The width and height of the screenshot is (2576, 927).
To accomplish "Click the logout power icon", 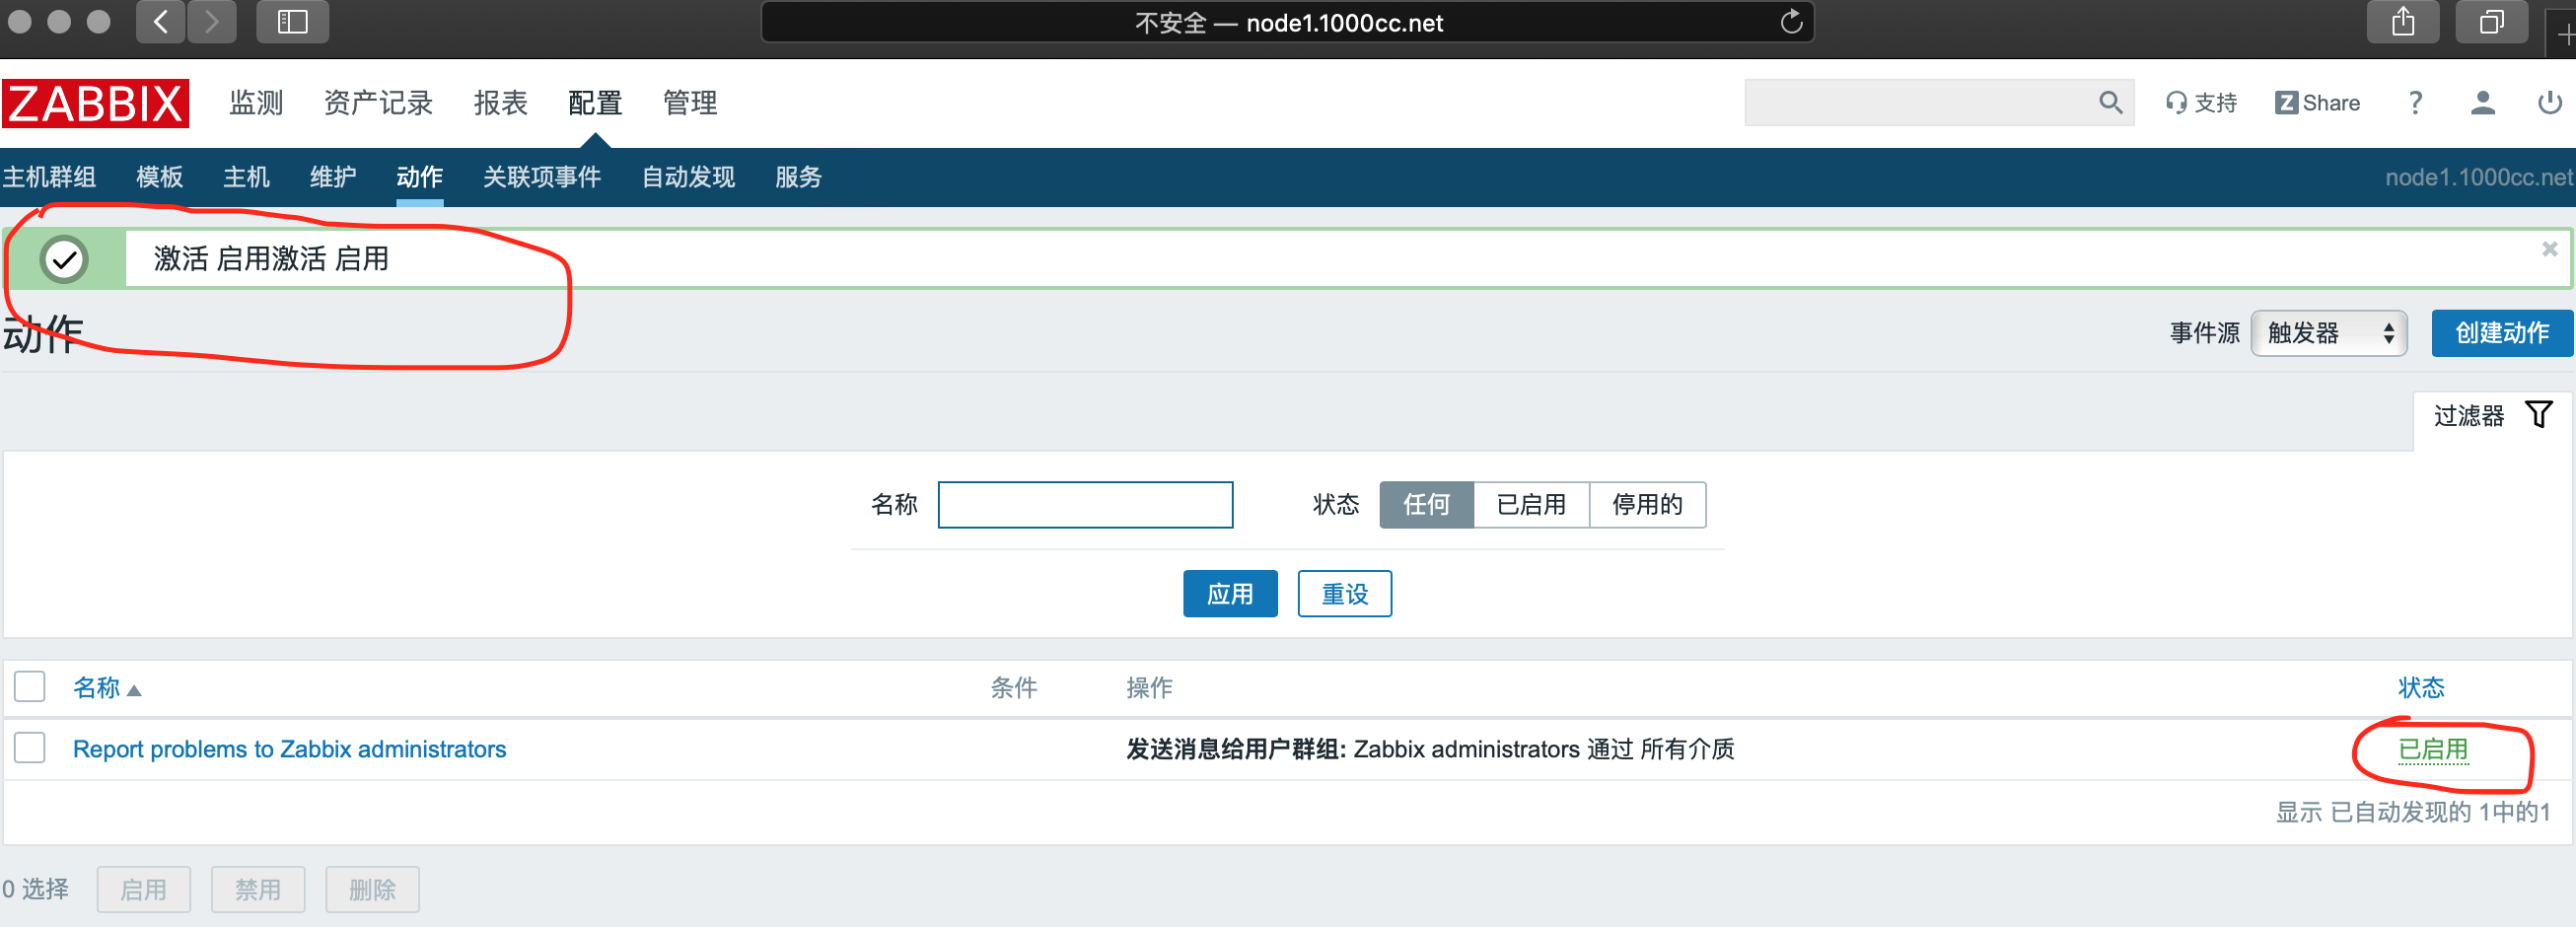I will coord(2549,103).
